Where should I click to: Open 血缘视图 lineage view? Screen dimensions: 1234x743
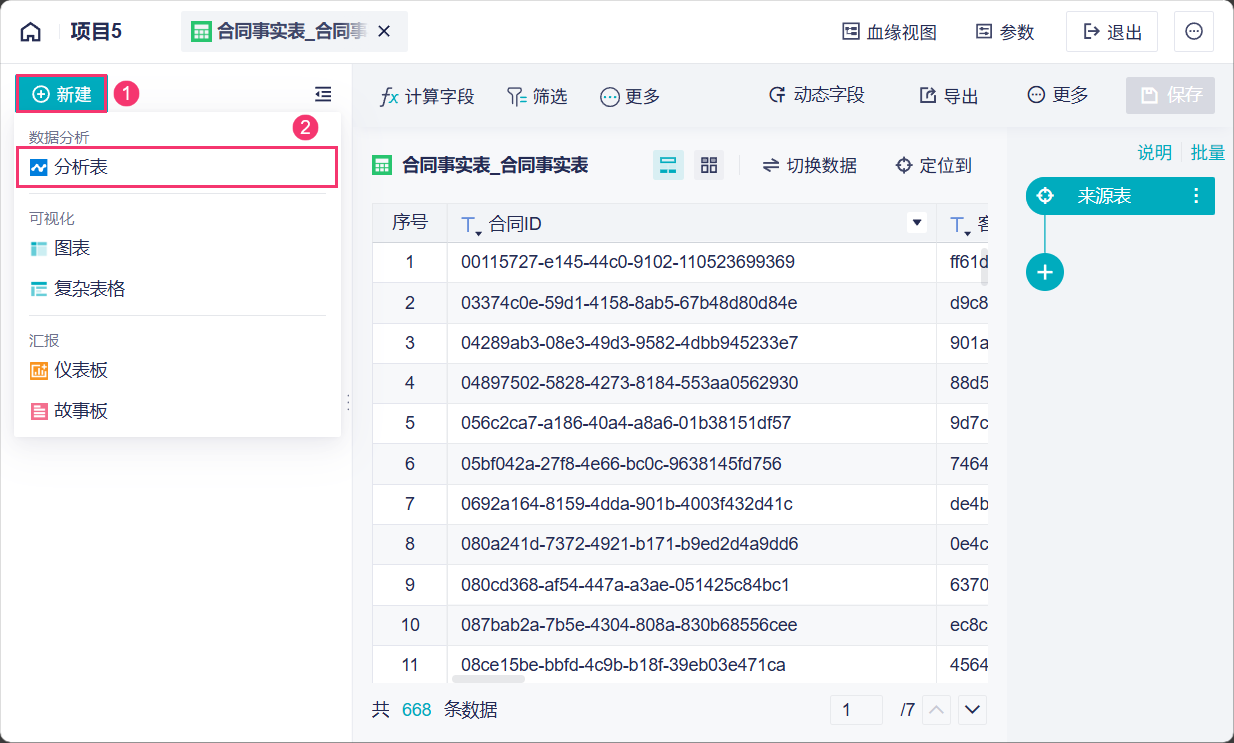click(889, 32)
